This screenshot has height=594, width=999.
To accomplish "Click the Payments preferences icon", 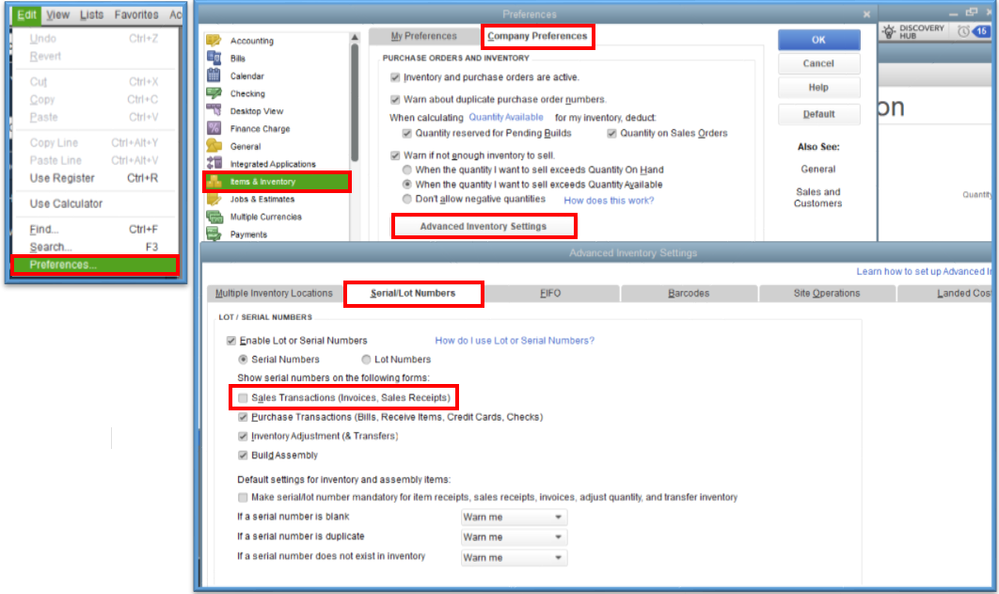I will point(213,234).
